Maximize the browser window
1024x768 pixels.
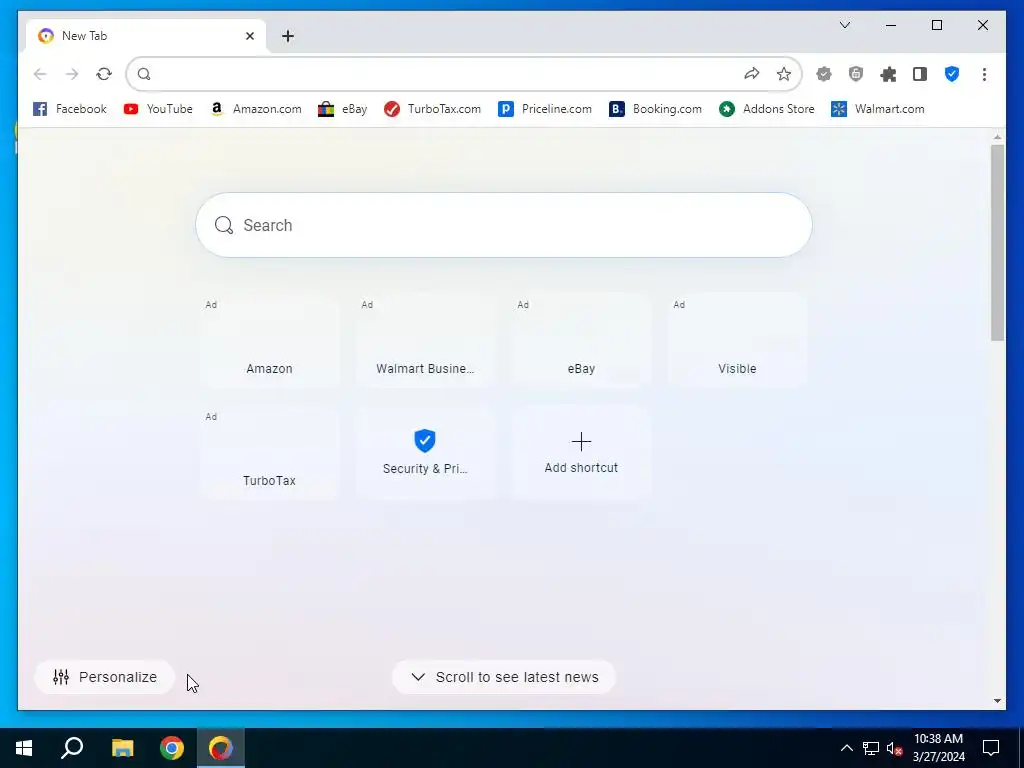pyautogui.click(x=936, y=25)
